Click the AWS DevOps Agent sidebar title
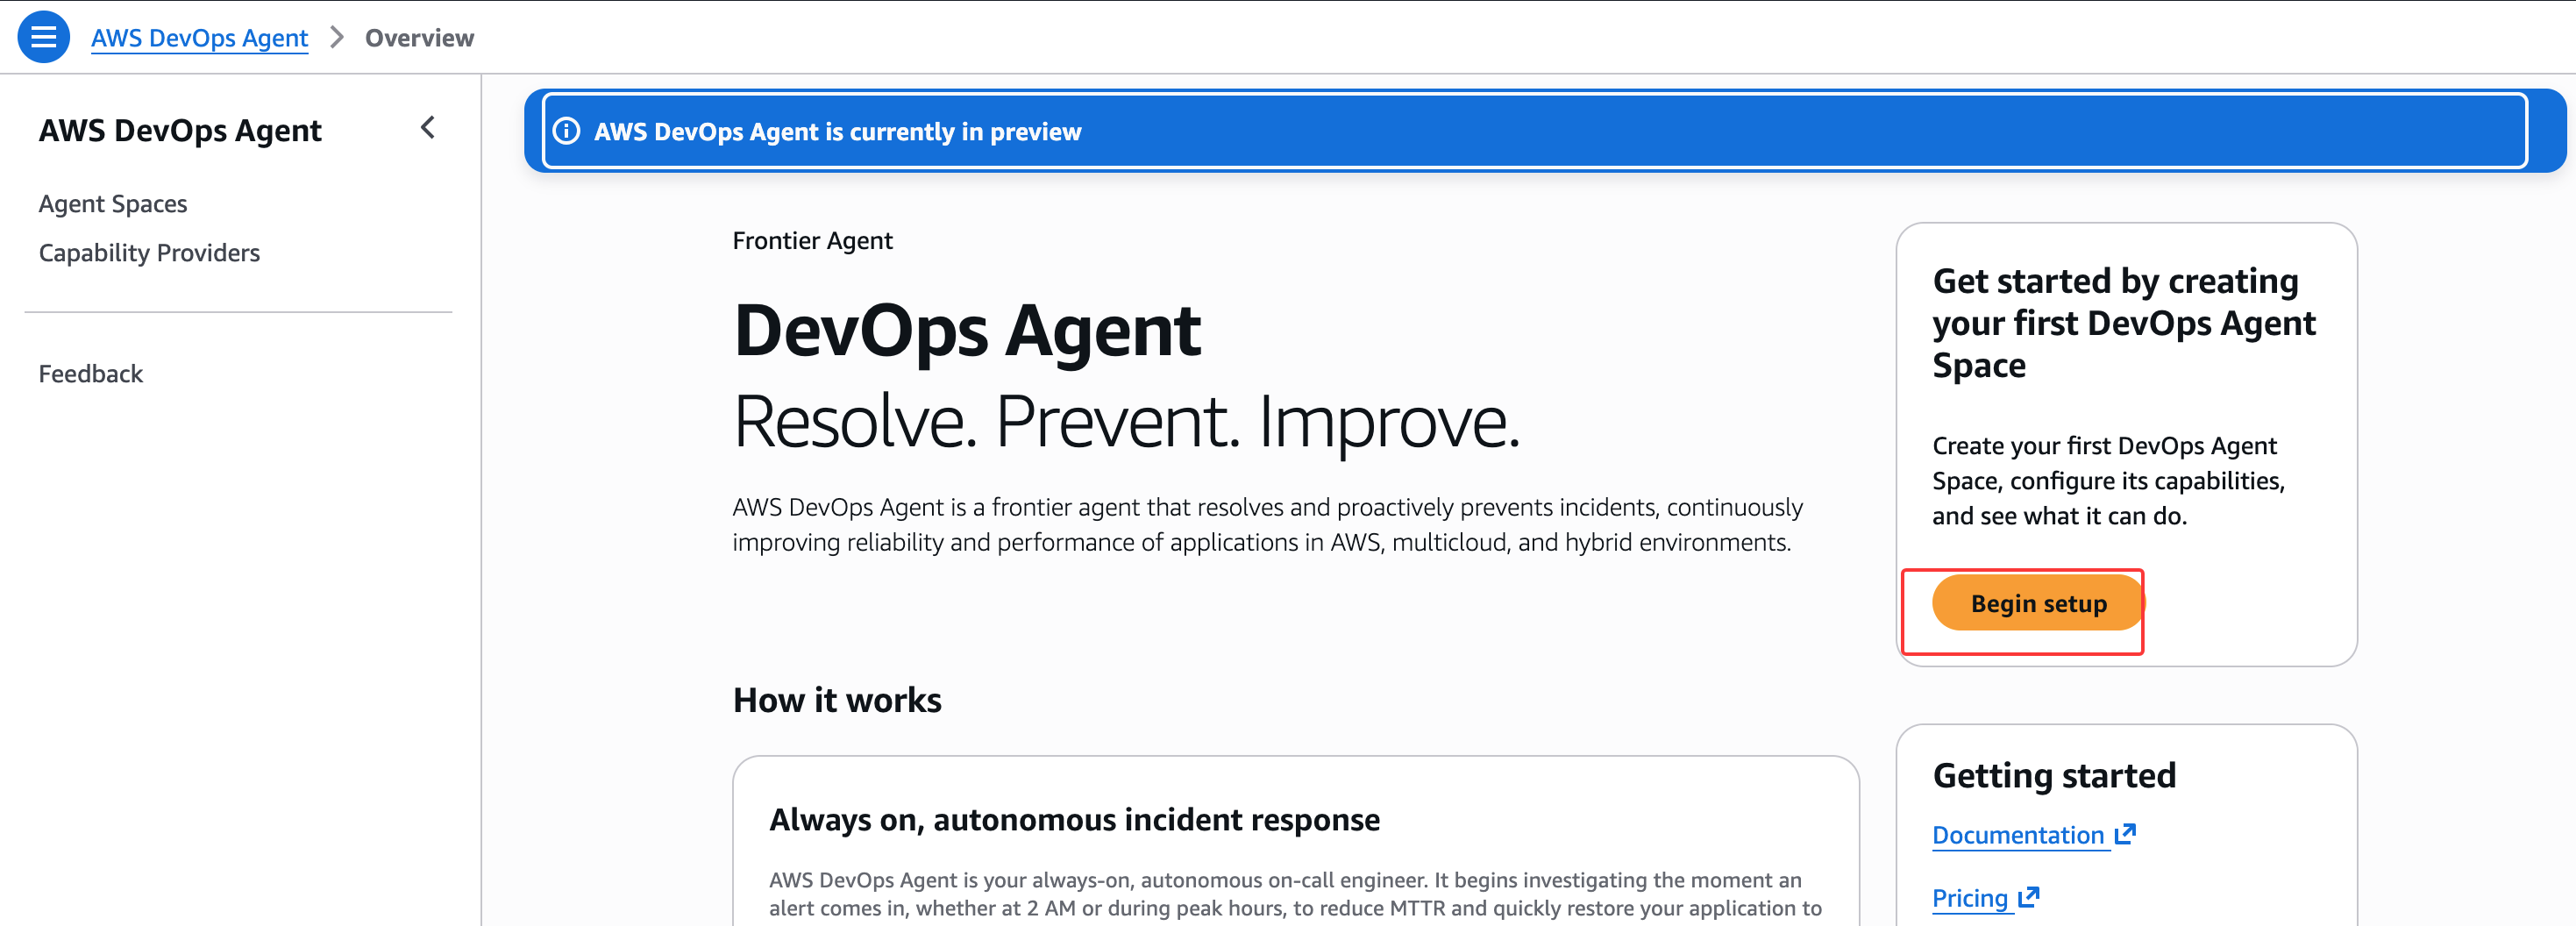Screen dimensions: 2576x926 [x=180, y=130]
